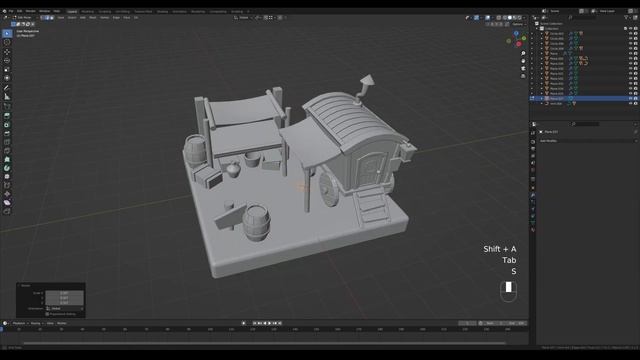Select the Loop Cut tool
The height and width of the screenshot is (360, 640).
click(x=7, y=142)
